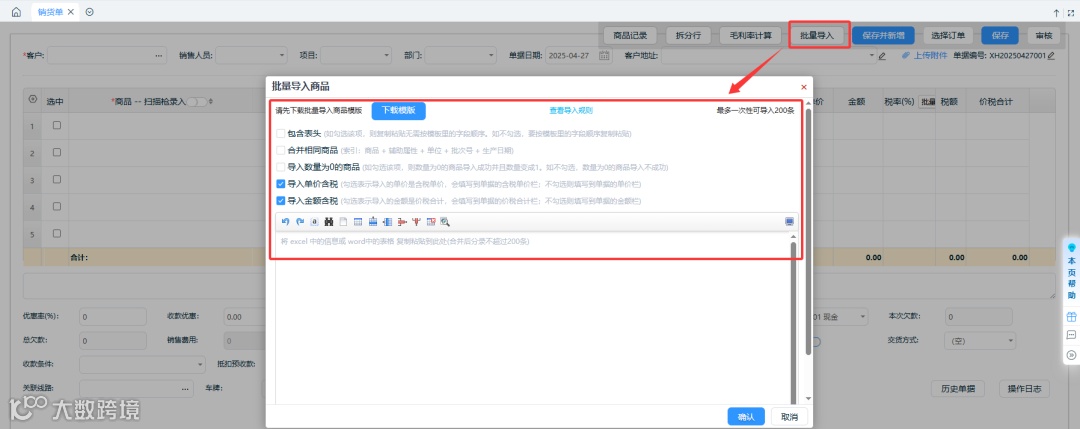Screen dimensions: 1080x429
Task: Check 导入数量为0的商品 option
Action: point(280,167)
